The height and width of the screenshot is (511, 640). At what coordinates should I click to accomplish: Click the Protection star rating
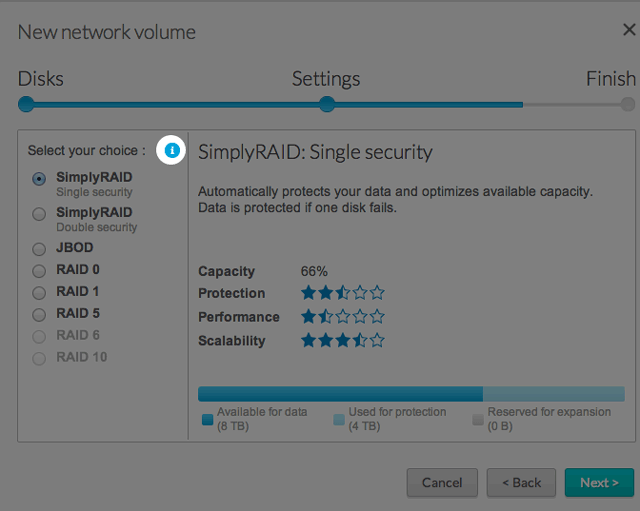pos(343,293)
